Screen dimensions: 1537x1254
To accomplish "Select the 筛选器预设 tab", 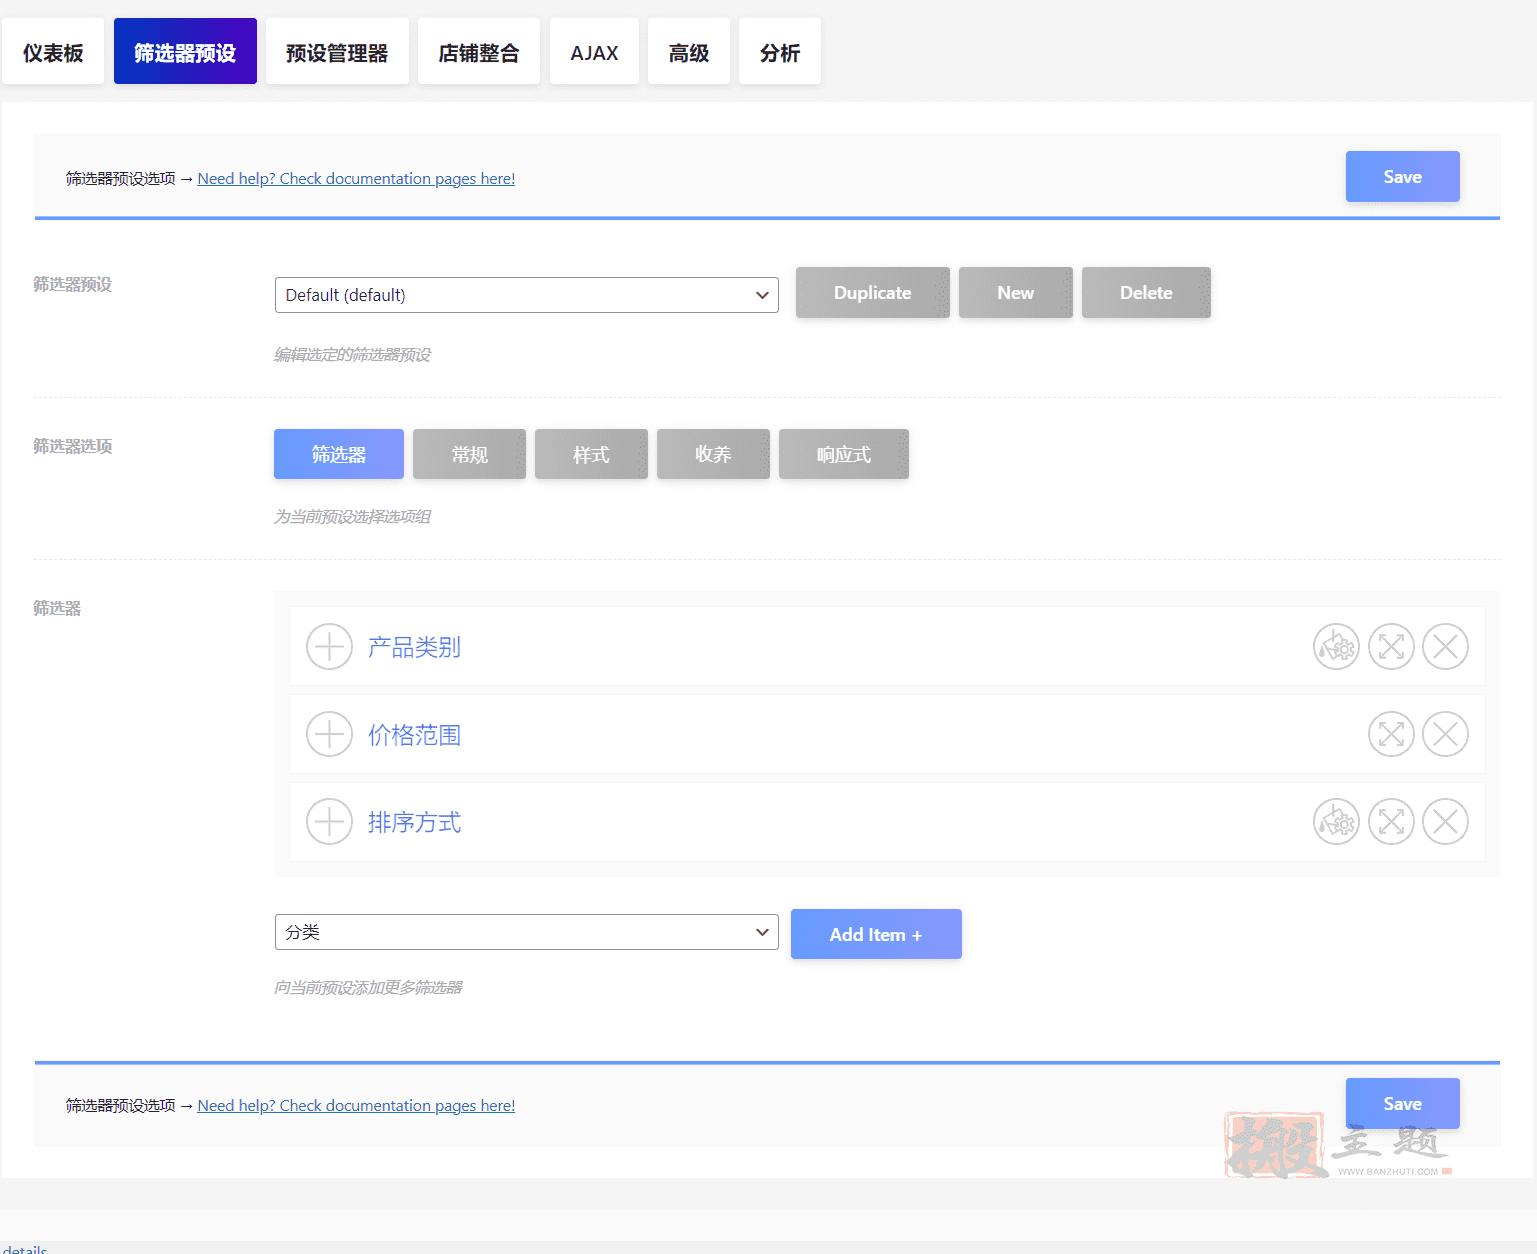I will (185, 51).
